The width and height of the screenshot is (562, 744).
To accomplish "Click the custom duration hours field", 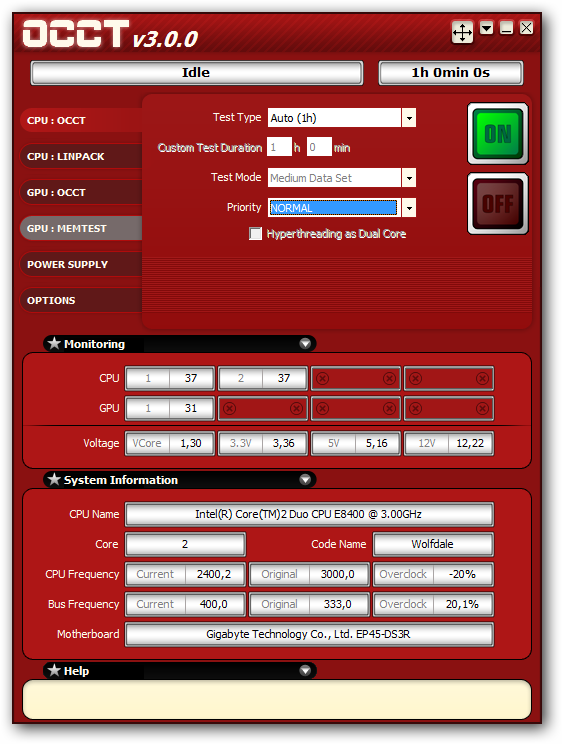I will (279, 147).
